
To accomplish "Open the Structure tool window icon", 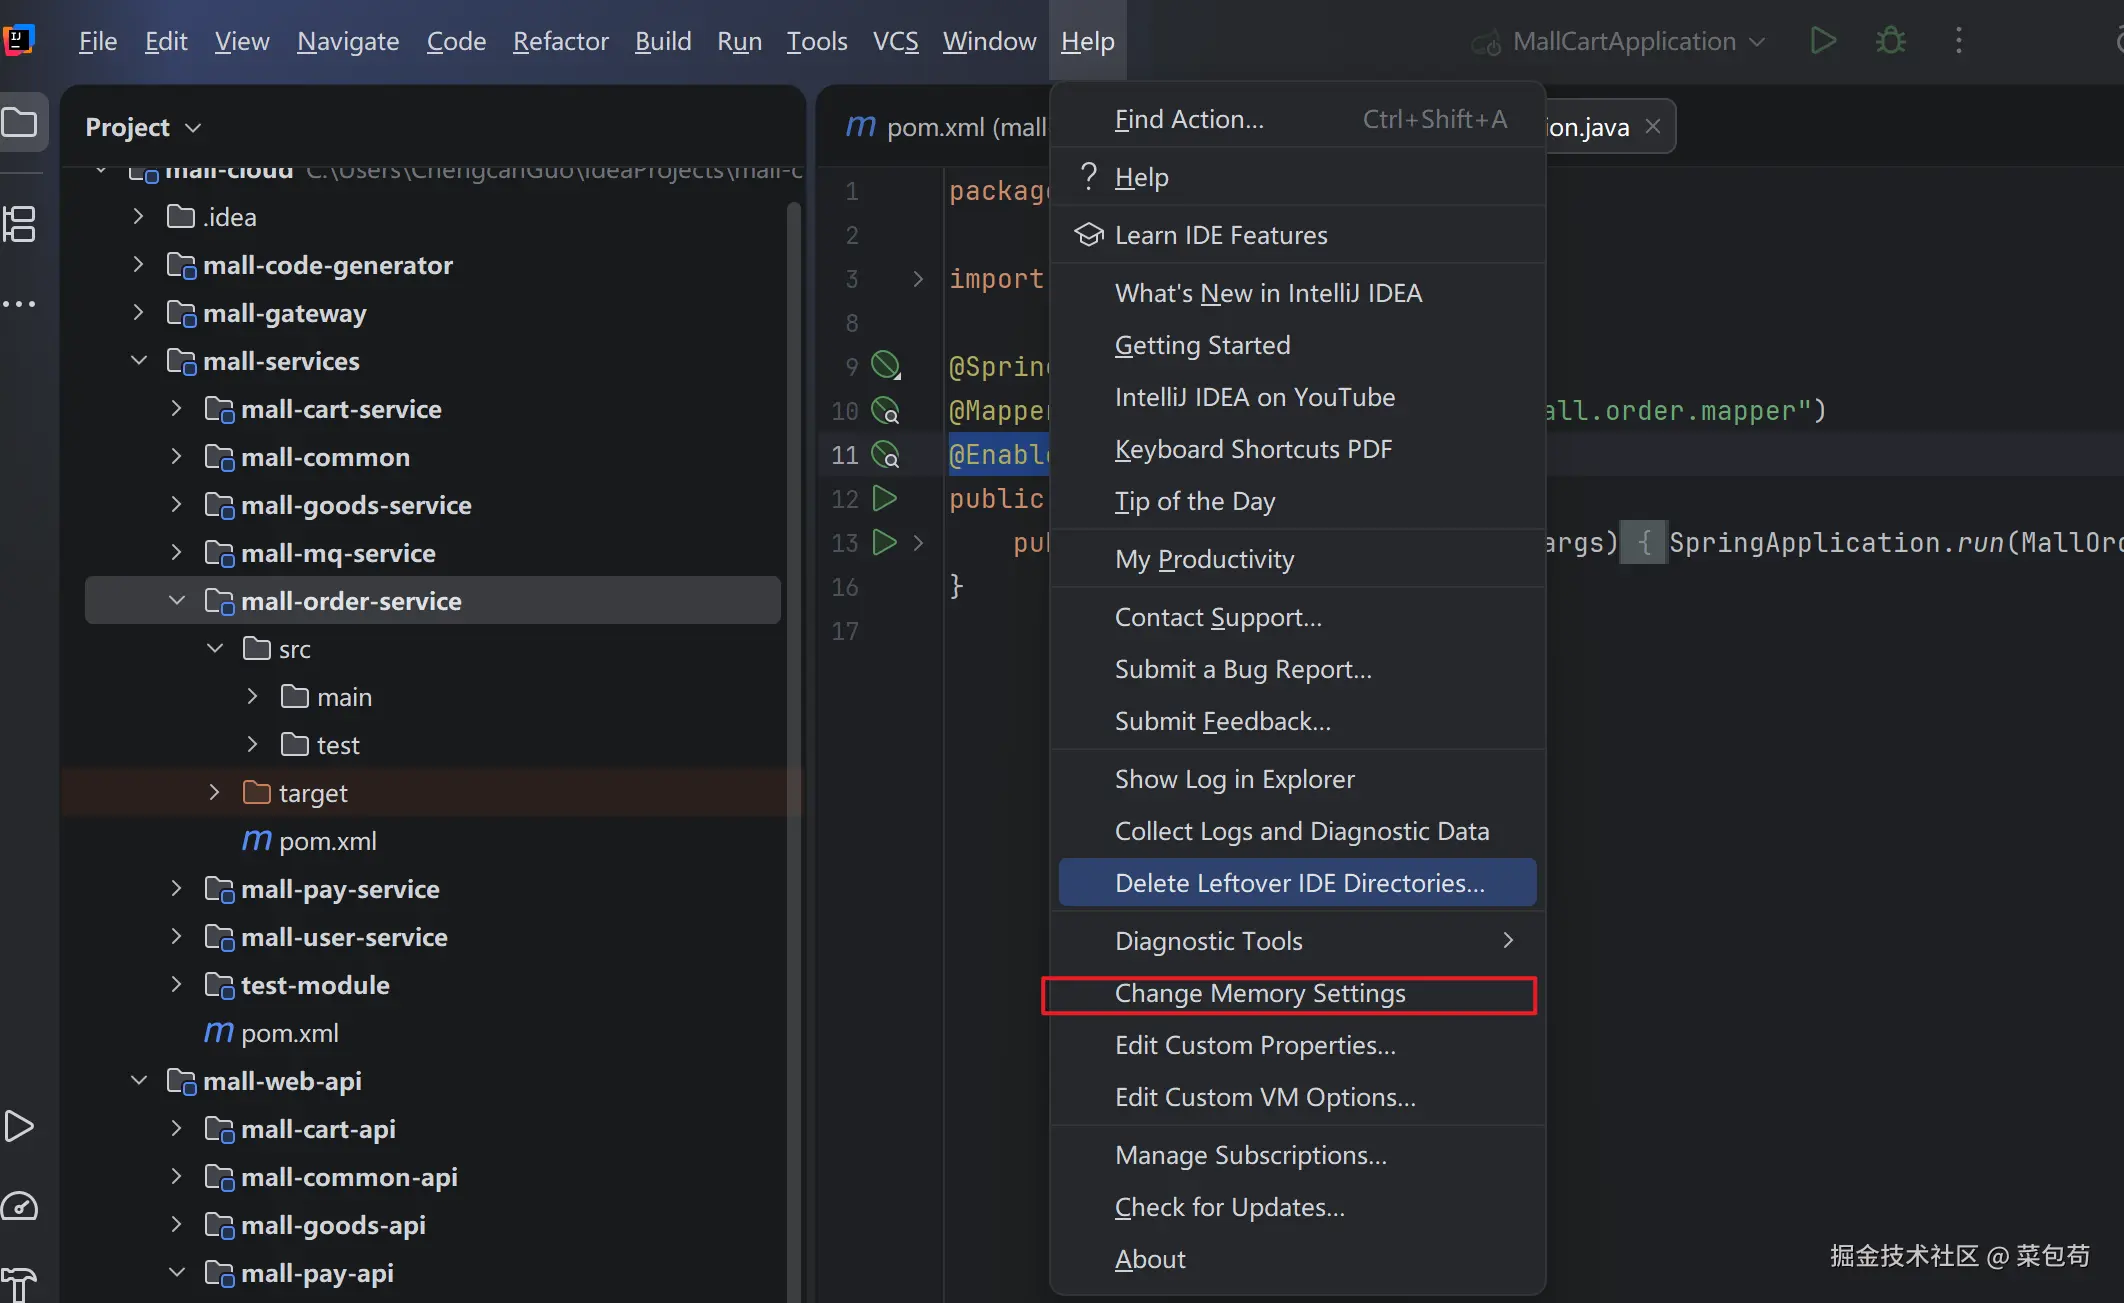I will pos(20,224).
